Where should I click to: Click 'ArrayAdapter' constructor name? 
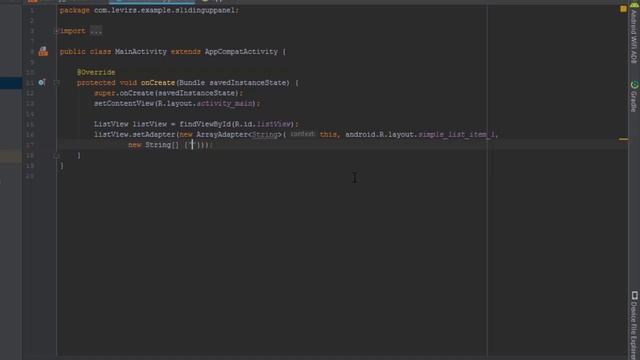pos(222,134)
